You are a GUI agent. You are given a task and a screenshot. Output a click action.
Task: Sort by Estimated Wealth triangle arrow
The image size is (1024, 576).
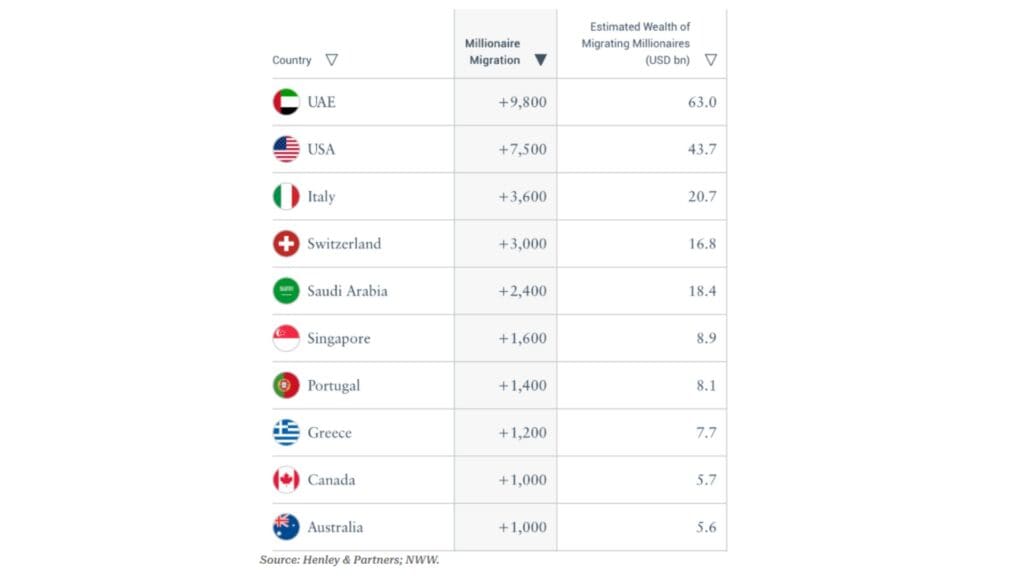tap(711, 59)
